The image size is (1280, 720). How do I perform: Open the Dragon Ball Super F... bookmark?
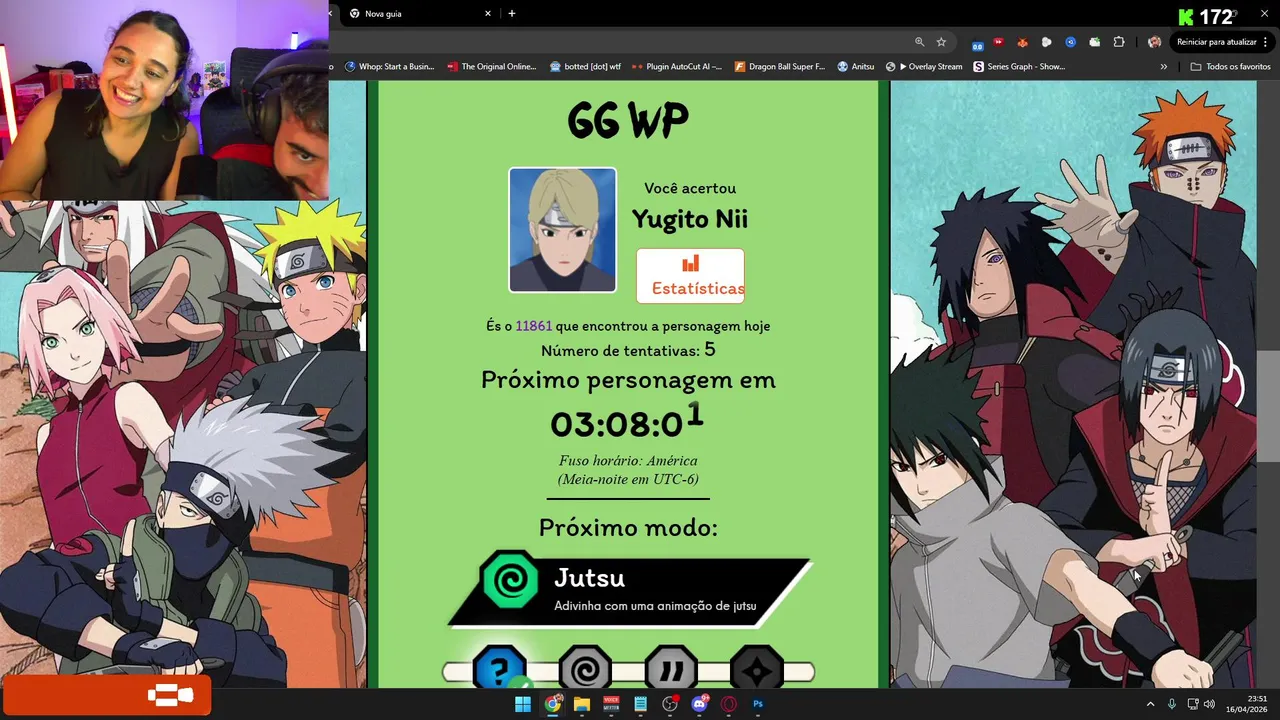780,67
